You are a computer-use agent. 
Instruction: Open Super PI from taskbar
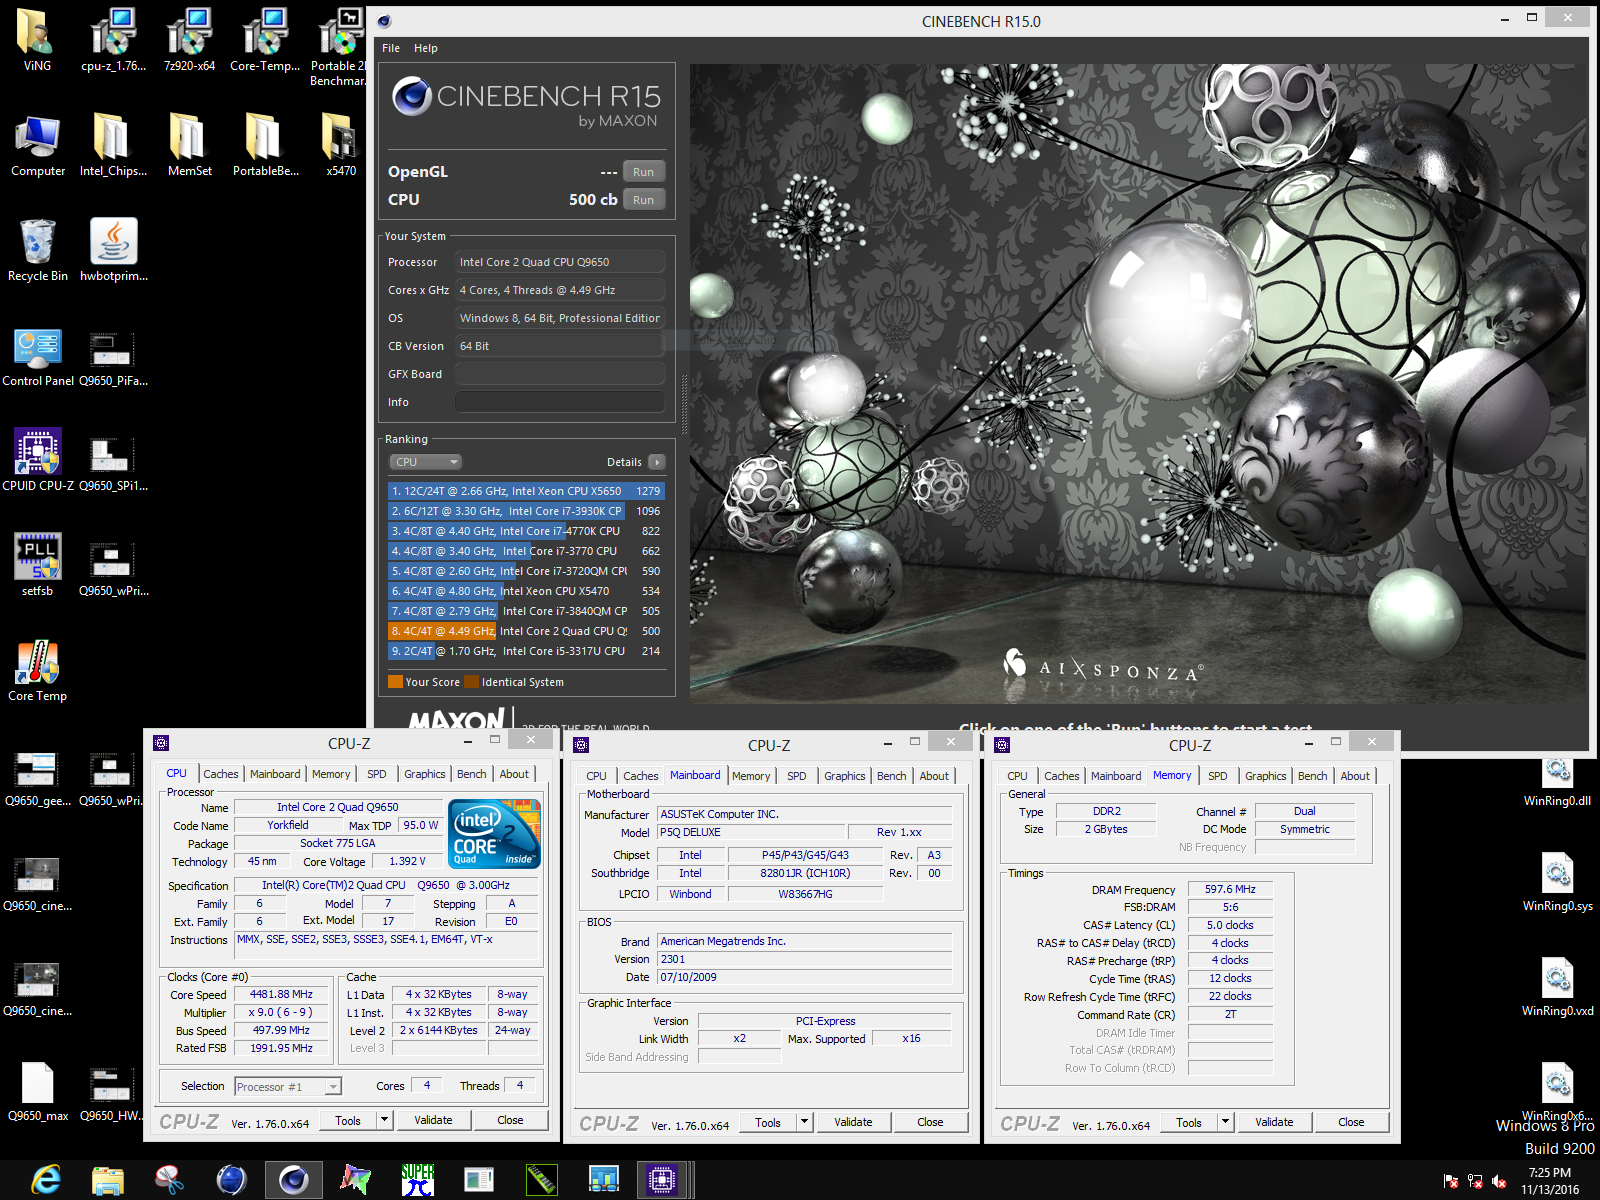[418, 1180]
